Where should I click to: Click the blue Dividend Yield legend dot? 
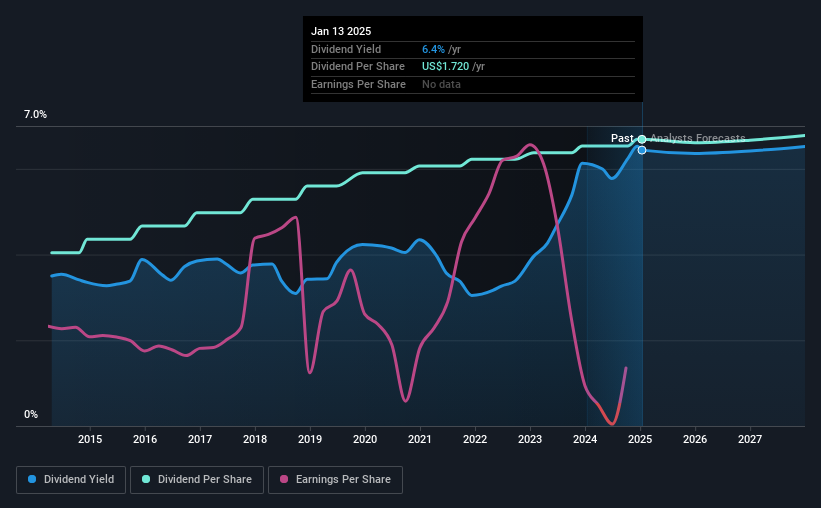pos(32,479)
